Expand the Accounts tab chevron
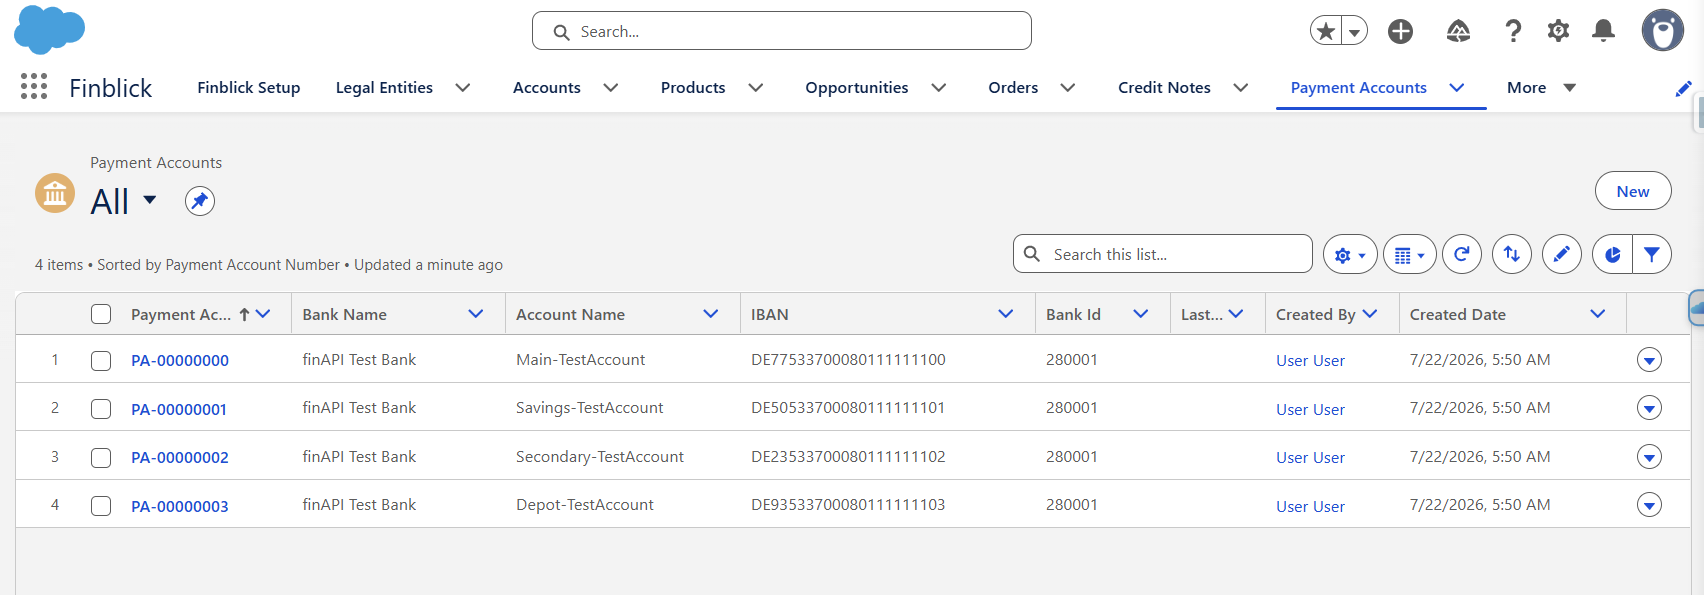Image resolution: width=1704 pixels, height=595 pixels. (x=611, y=88)
